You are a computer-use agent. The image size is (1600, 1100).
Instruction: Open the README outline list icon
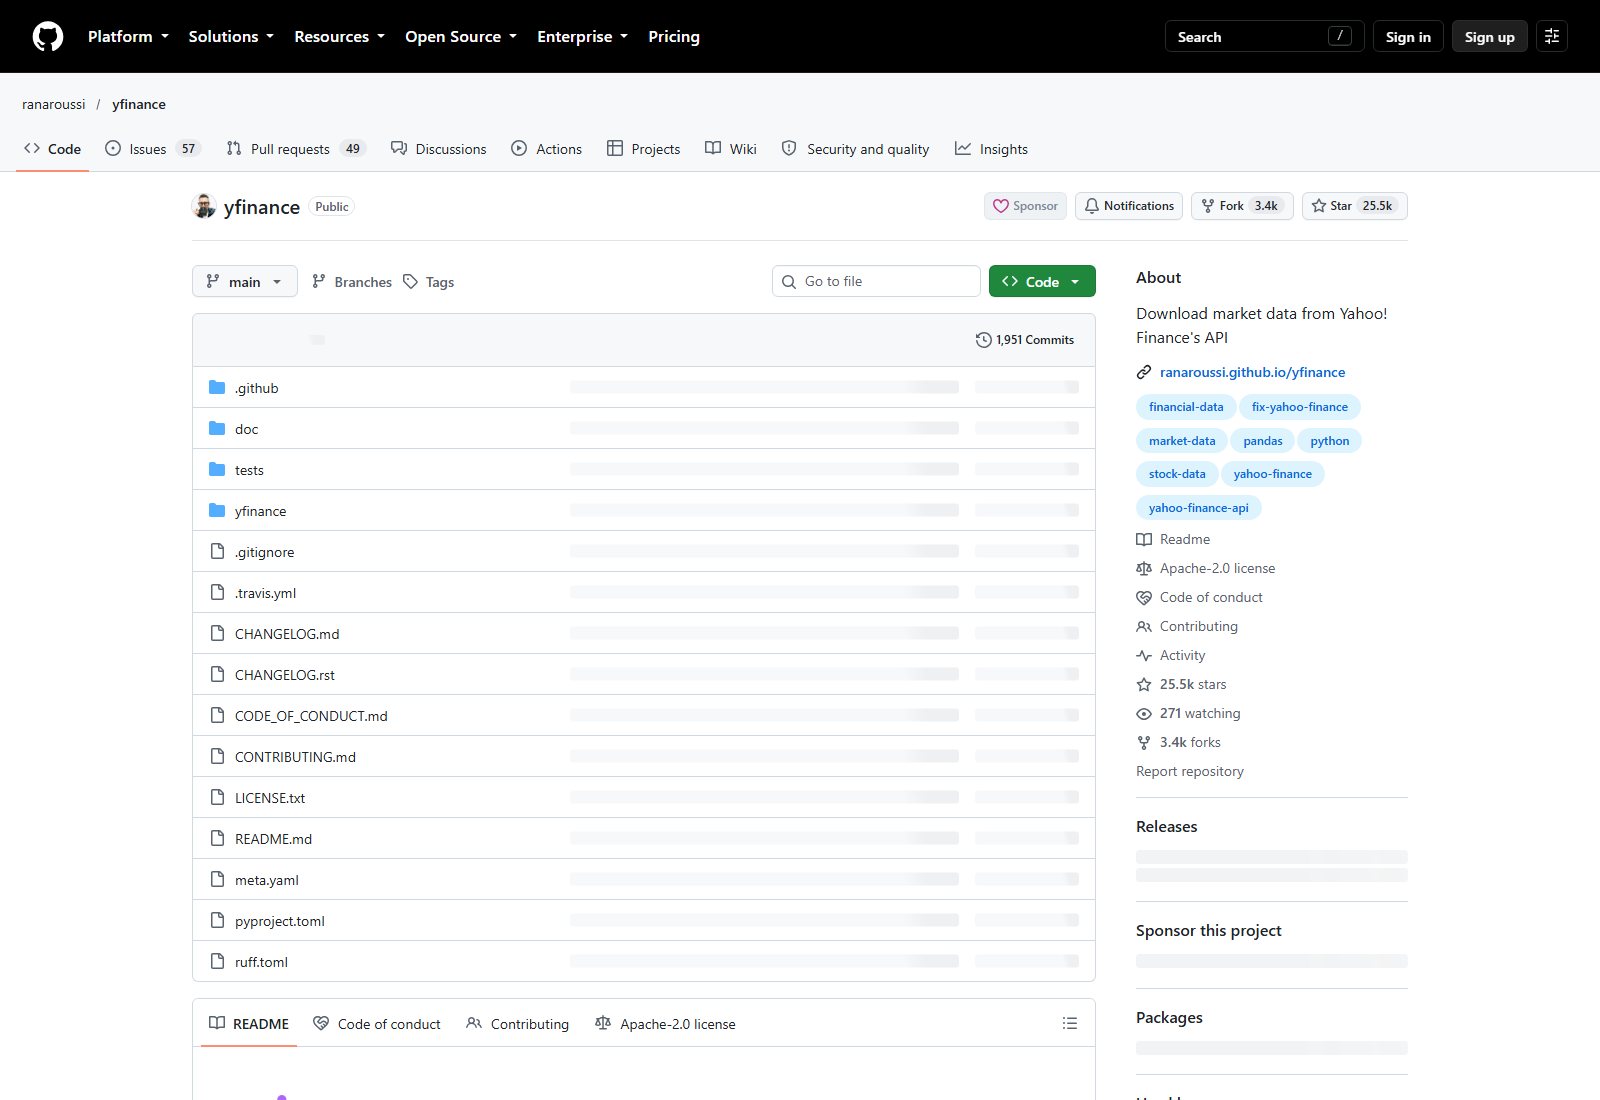pyautogui.click(x=1070, y=1023)
